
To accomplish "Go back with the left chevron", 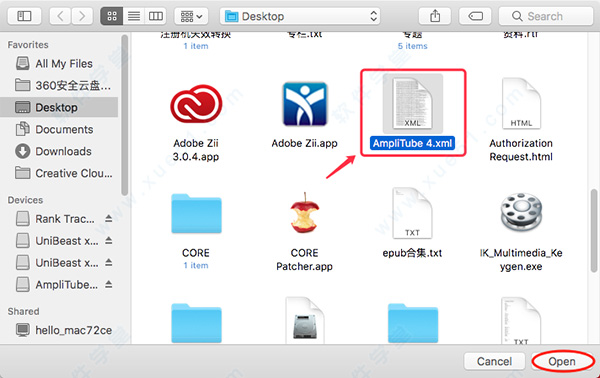I will point(60,16).
